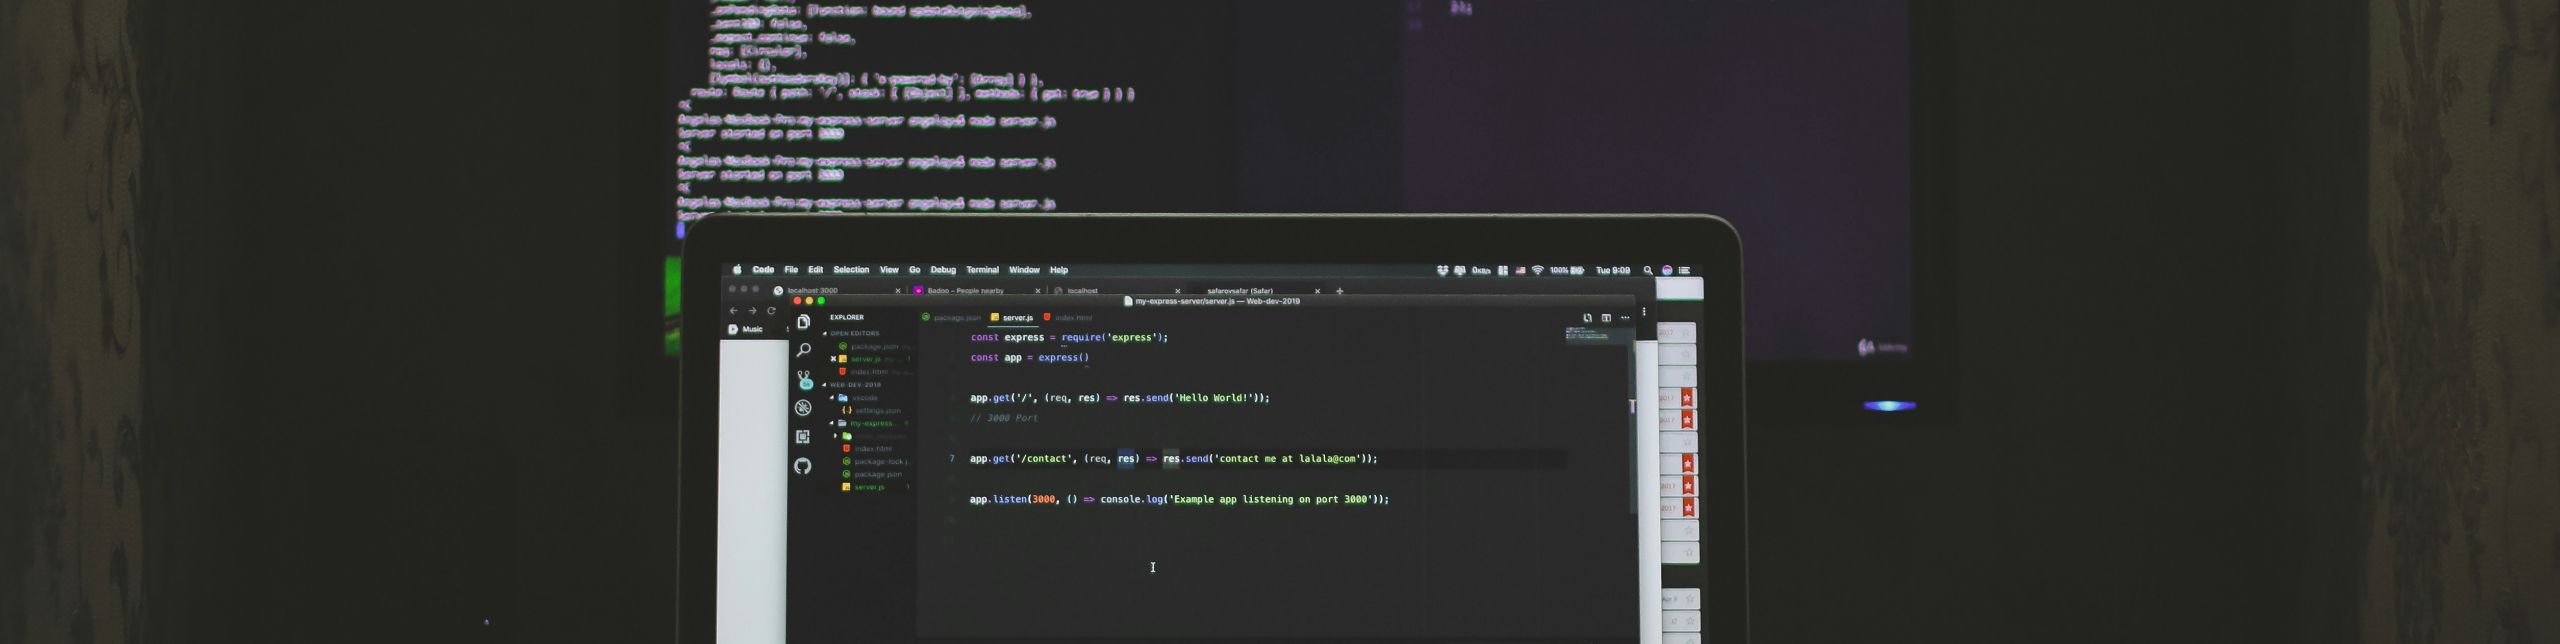The image size is (2560, 644).
Task: Go back in the browser window
Action: coord(734,311)
